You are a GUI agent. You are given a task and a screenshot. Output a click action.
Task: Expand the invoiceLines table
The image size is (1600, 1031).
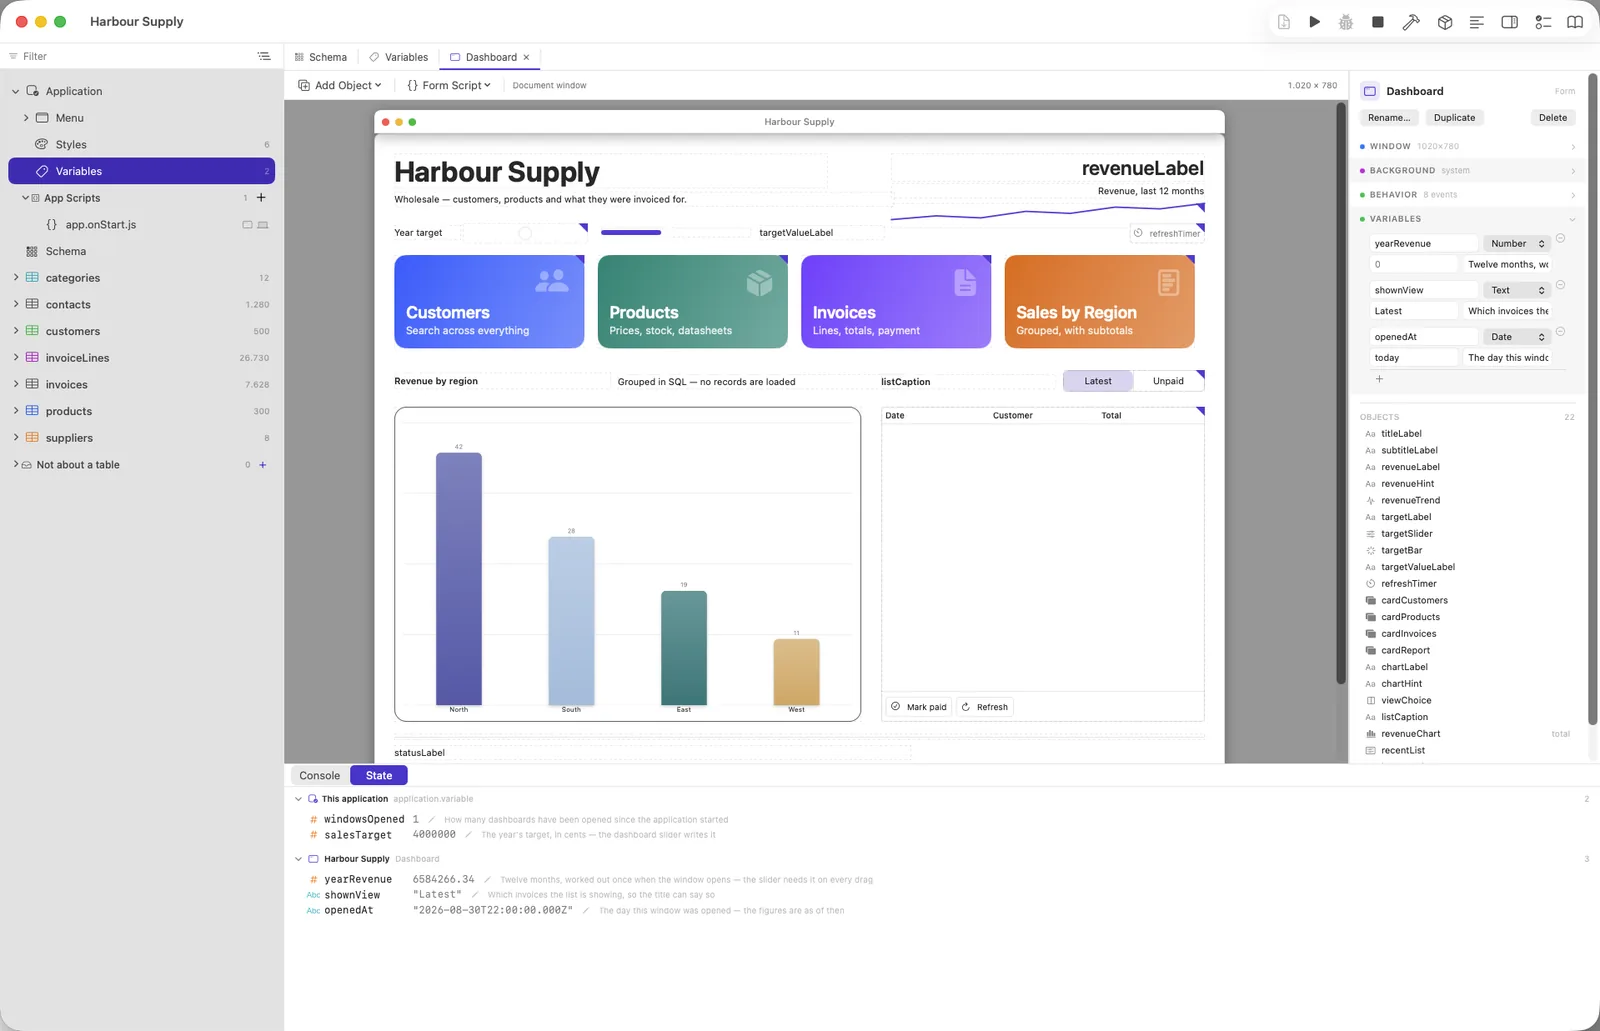(15, 358)
